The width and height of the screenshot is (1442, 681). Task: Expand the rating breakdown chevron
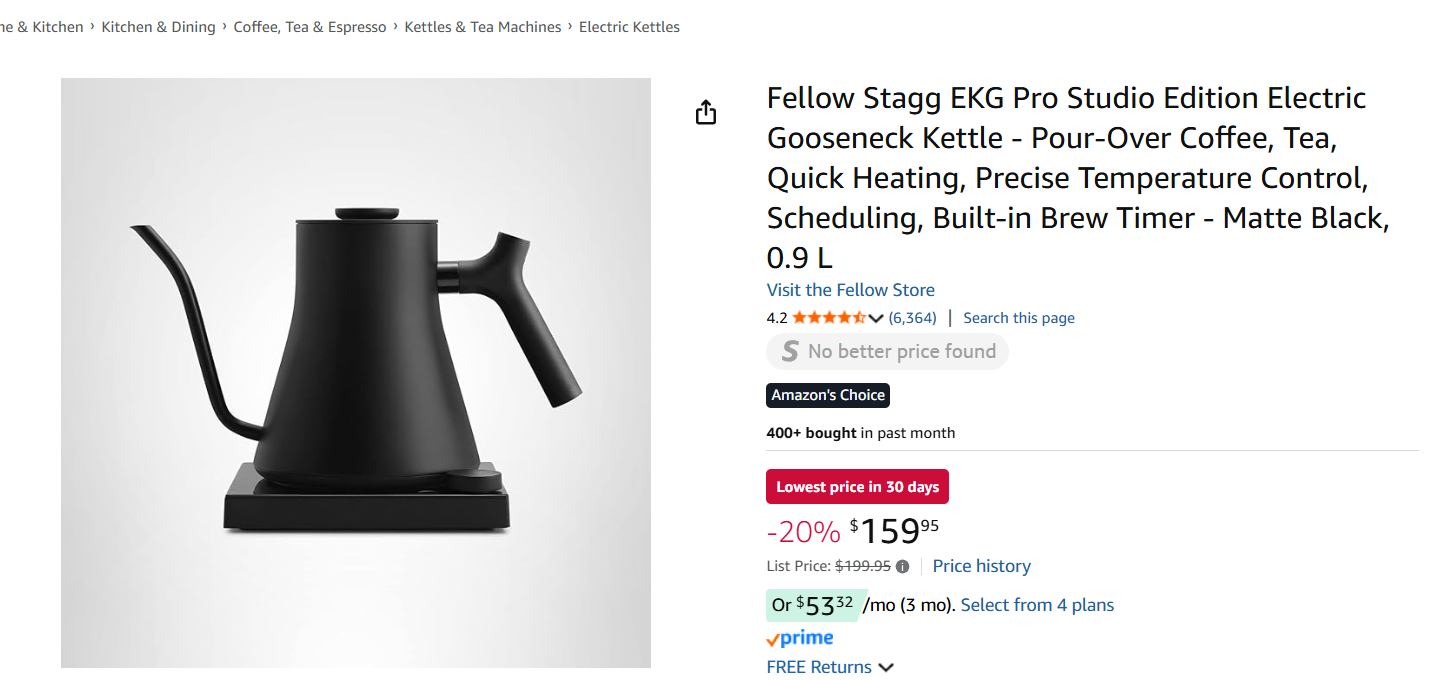(x=876, y=318)
